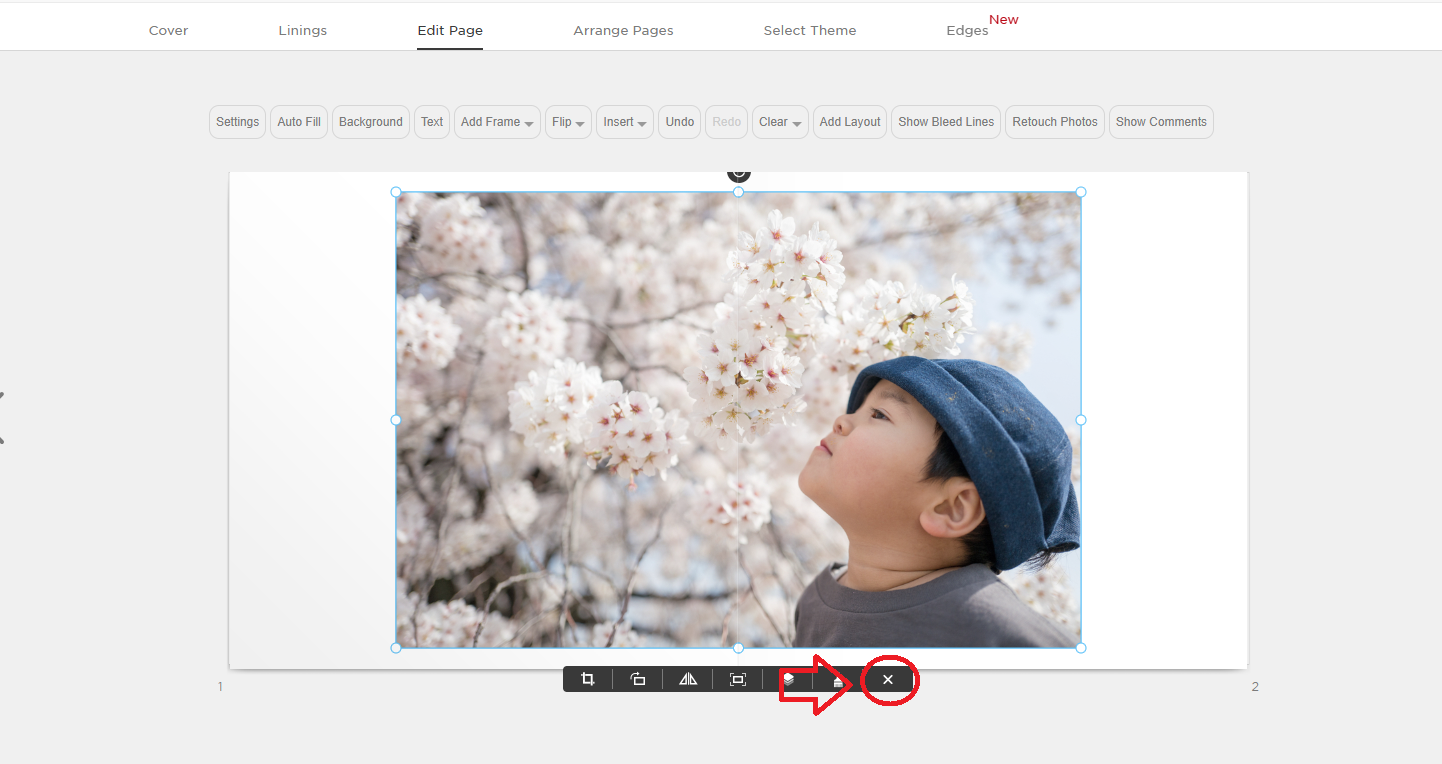The width and height of the screenshot is (1442, 764).
Task: Click the fit-to-frame icon
Action: click(738, 680)
